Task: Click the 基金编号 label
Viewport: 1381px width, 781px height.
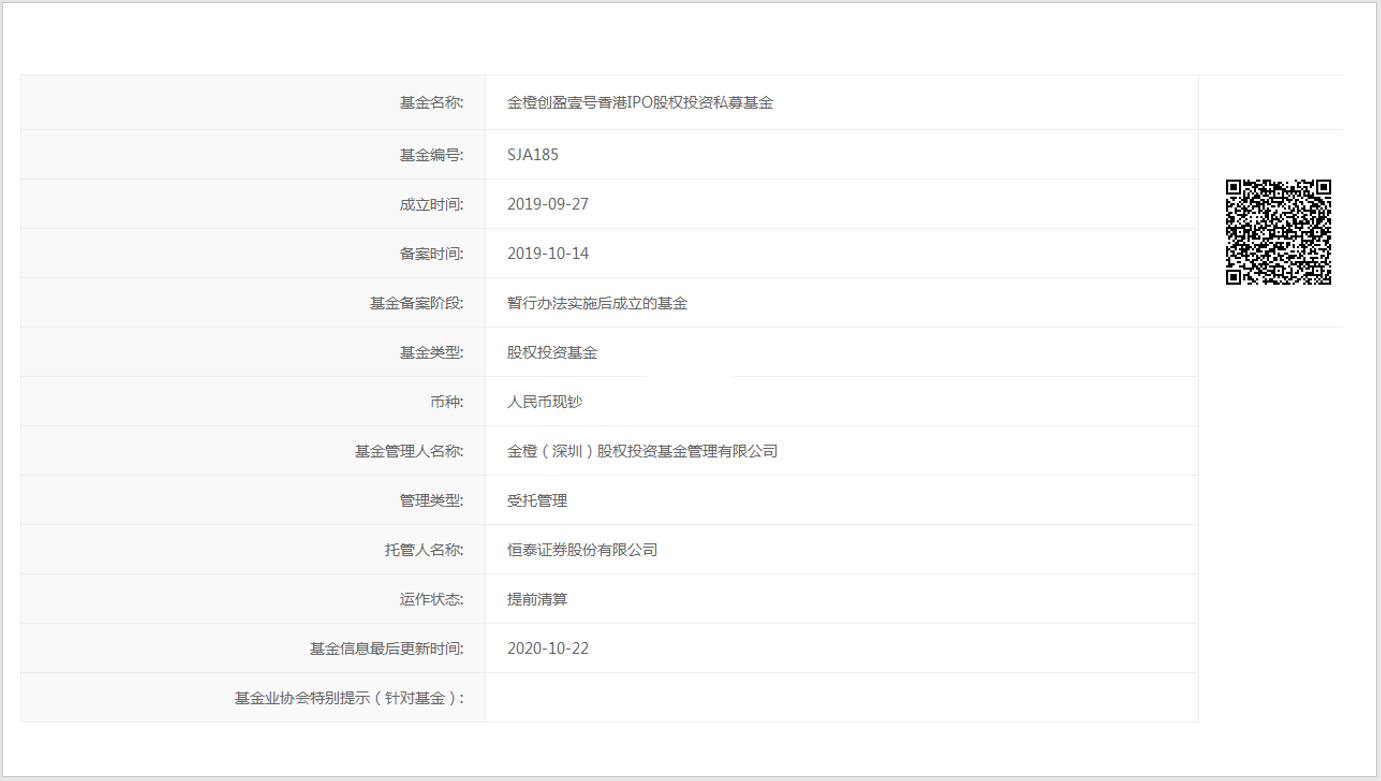Action: (x=432, y=154)
